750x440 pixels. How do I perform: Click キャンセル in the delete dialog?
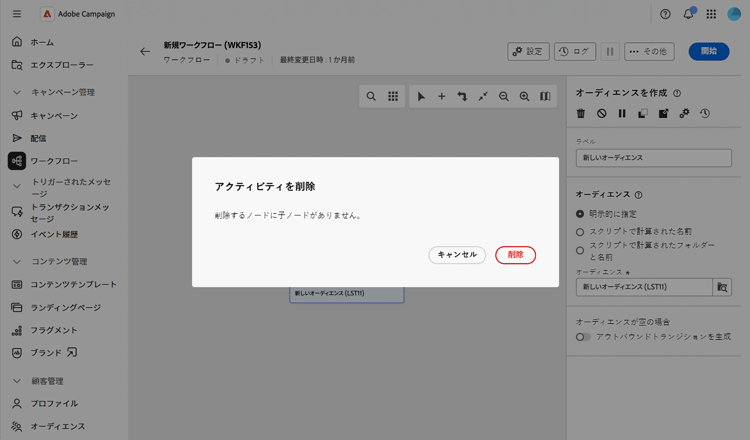pyautogui.click(x=457, y=255)
